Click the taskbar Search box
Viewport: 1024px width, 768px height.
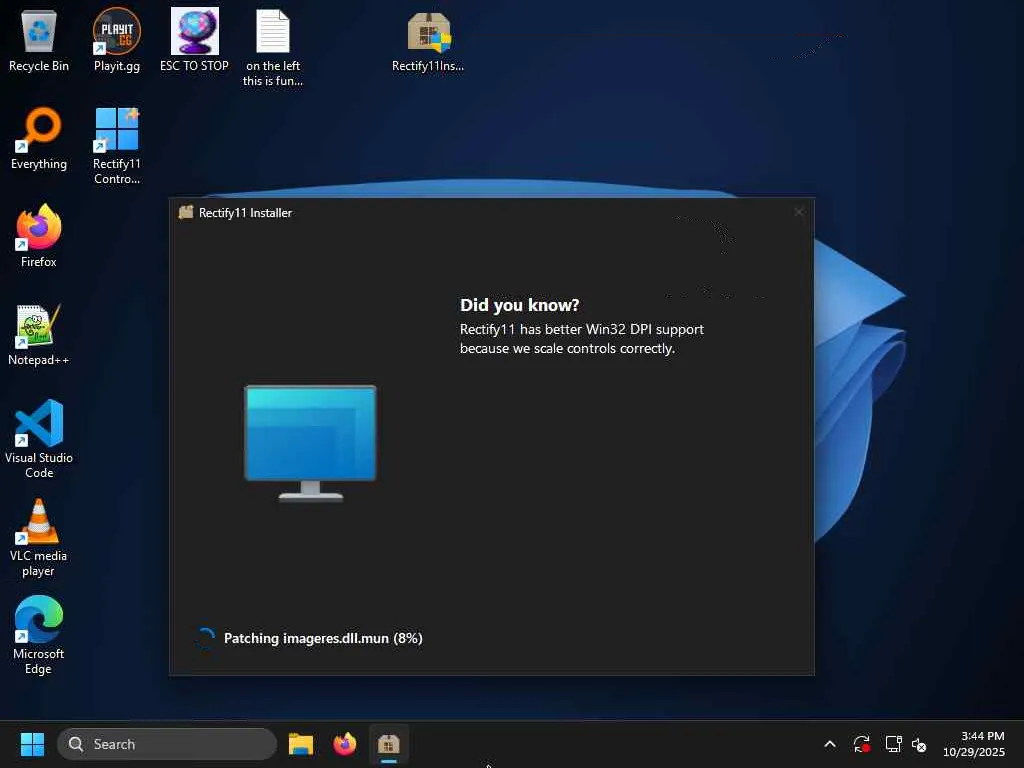[167, 744]
